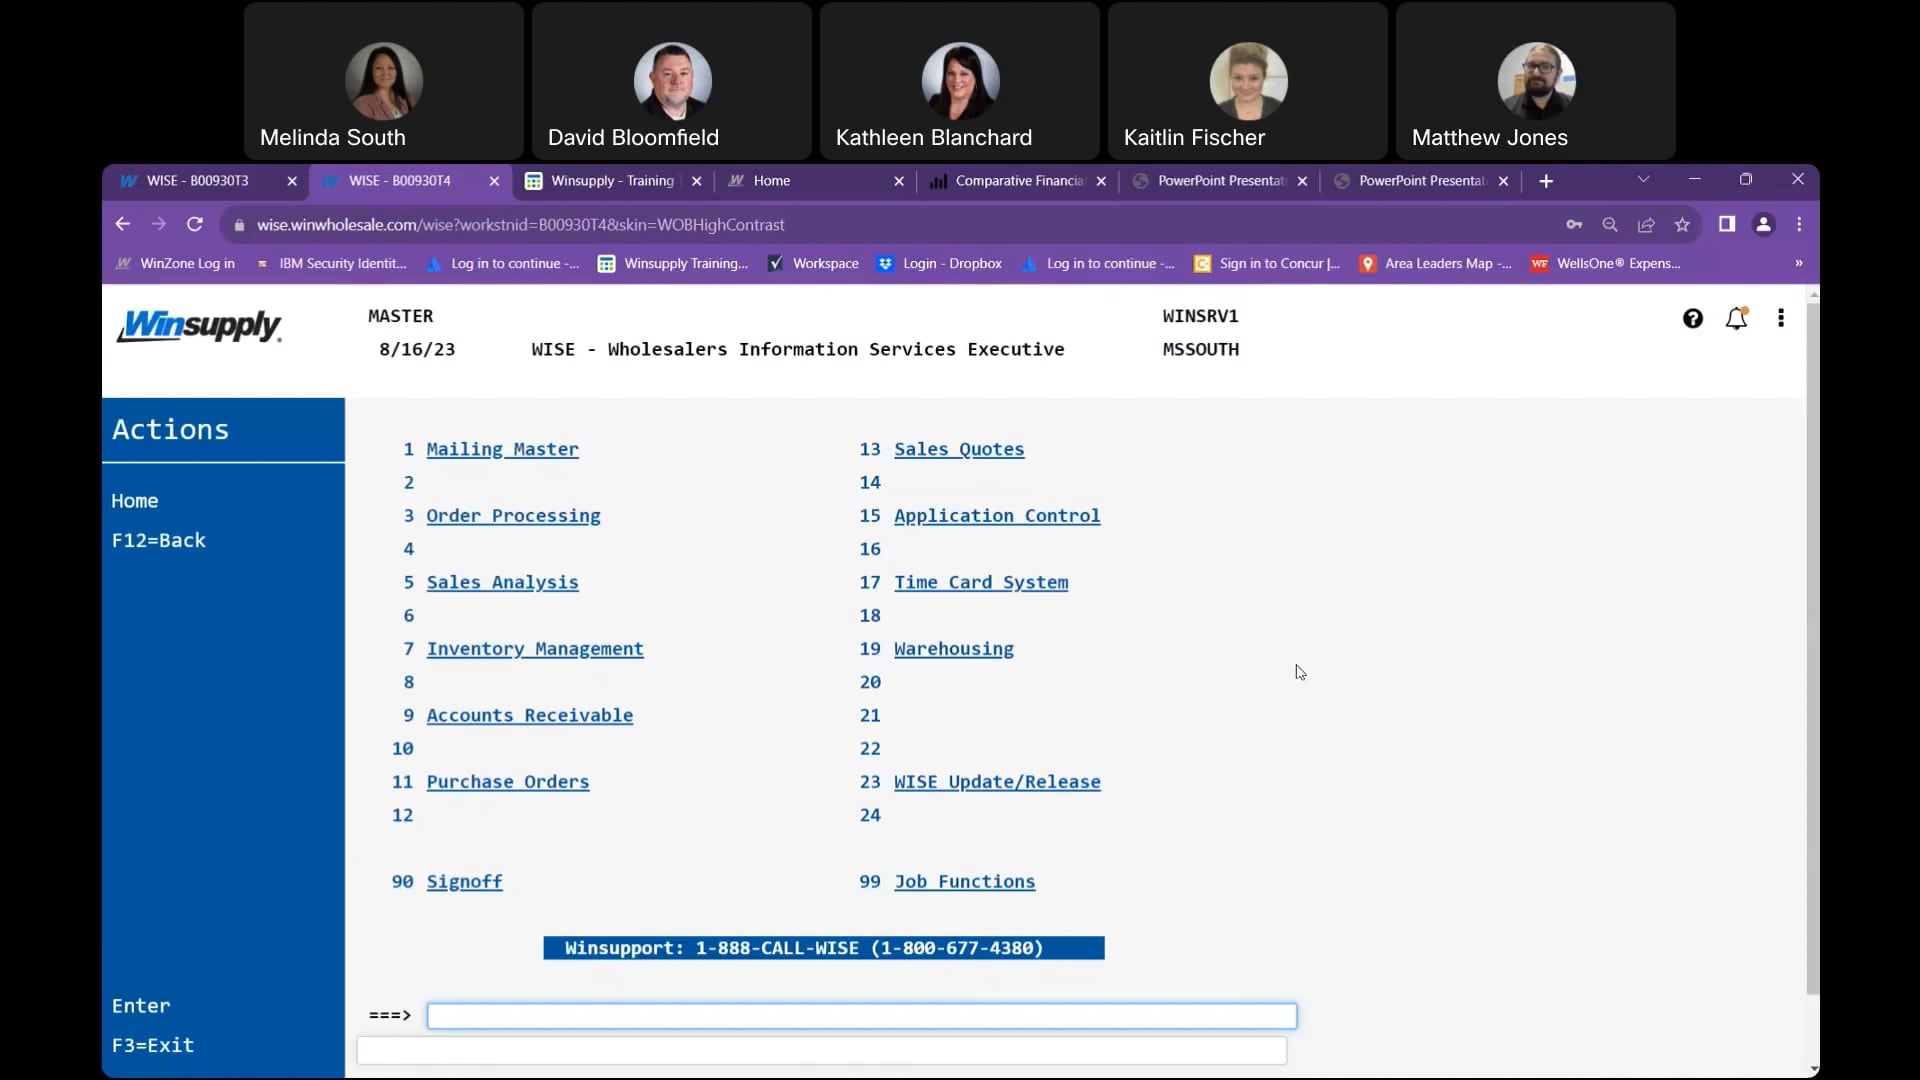Screen dimensions: 1920x1080
Task: Open the WISE three-dot options menu
Action: [x=1782, y=318]
